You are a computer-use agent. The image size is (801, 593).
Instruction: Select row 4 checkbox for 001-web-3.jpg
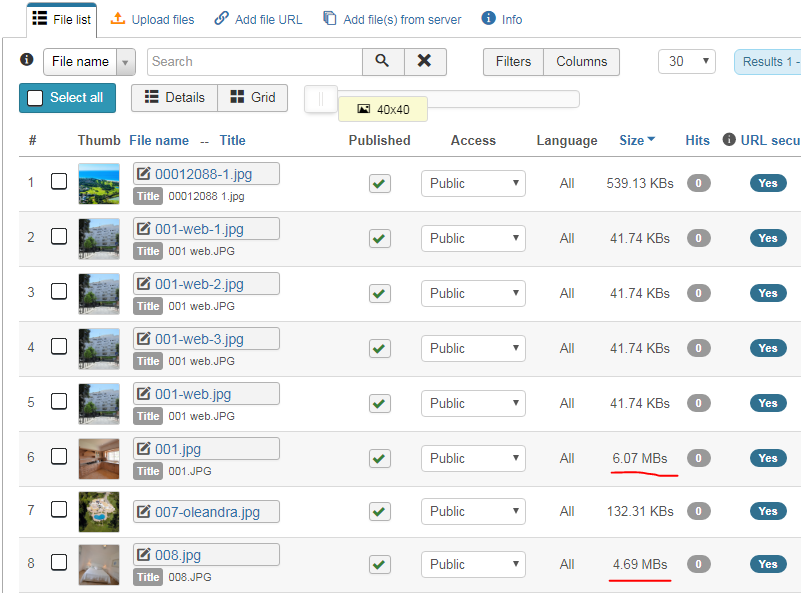(59, 346)
